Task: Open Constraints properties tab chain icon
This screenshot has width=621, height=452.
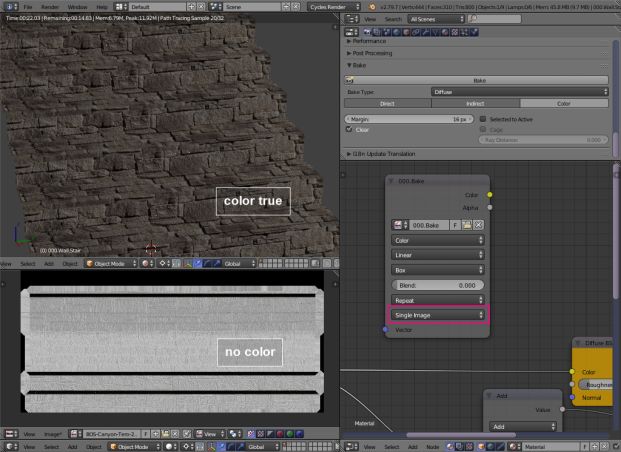Action: click(416, 32)
